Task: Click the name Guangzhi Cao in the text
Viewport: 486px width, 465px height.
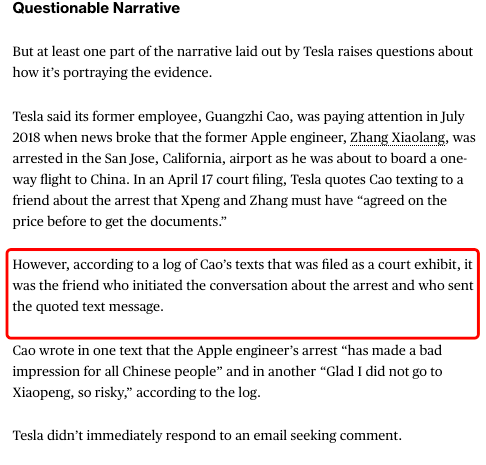Action: coord(247,117)
